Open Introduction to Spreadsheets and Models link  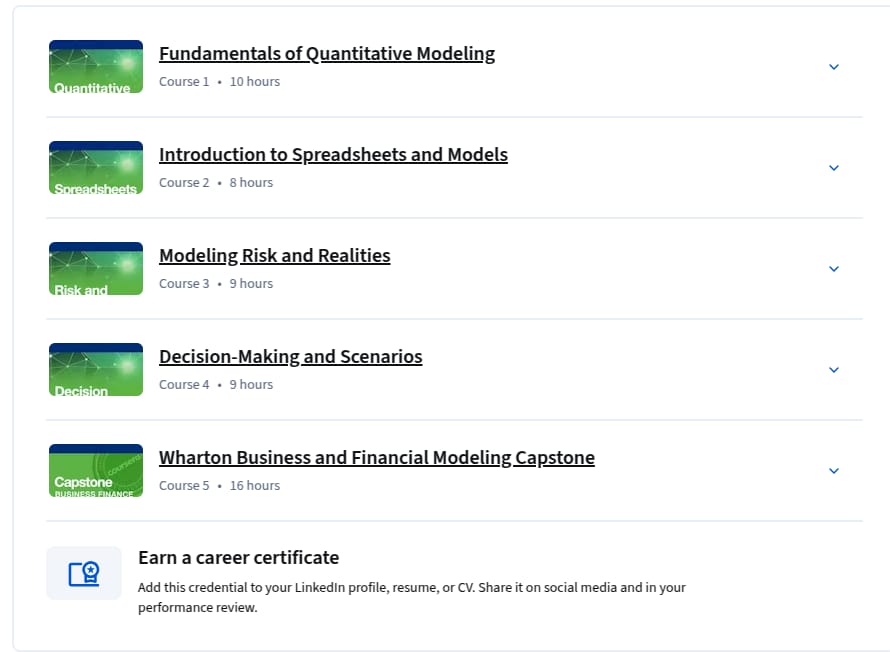click(333, 154)
